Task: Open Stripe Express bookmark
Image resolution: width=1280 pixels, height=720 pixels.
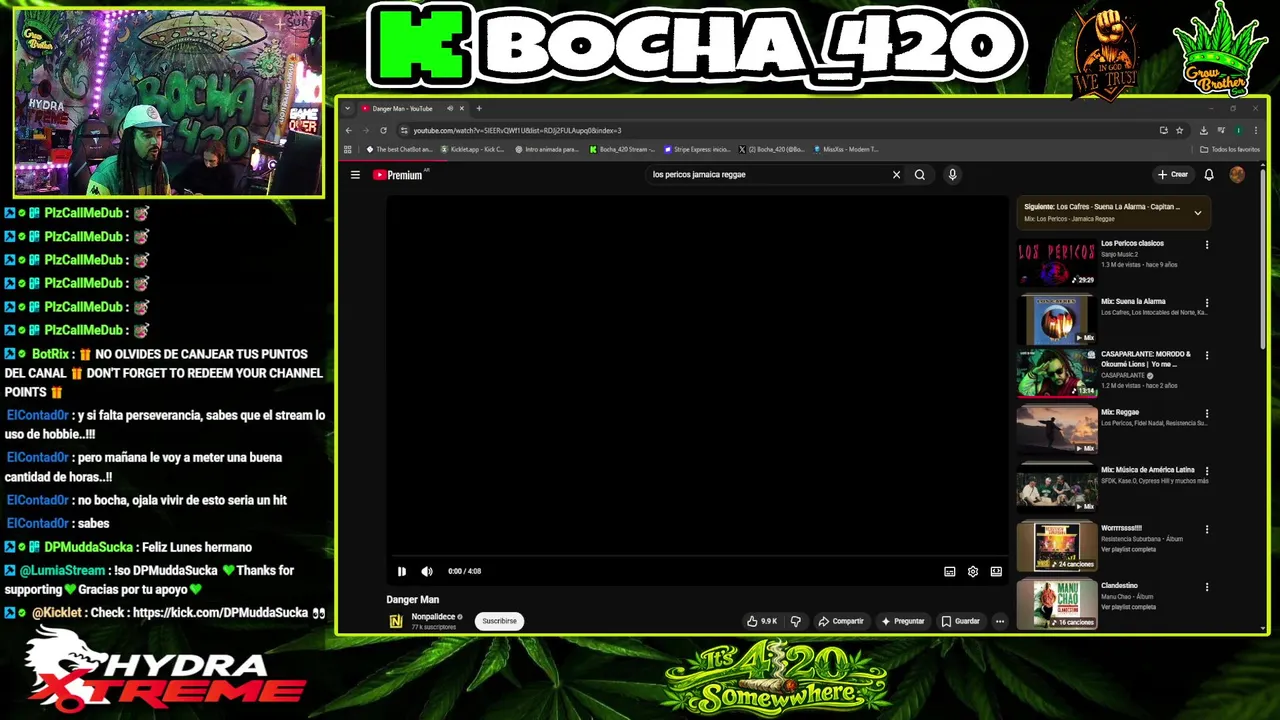Action: click(697, 150)
